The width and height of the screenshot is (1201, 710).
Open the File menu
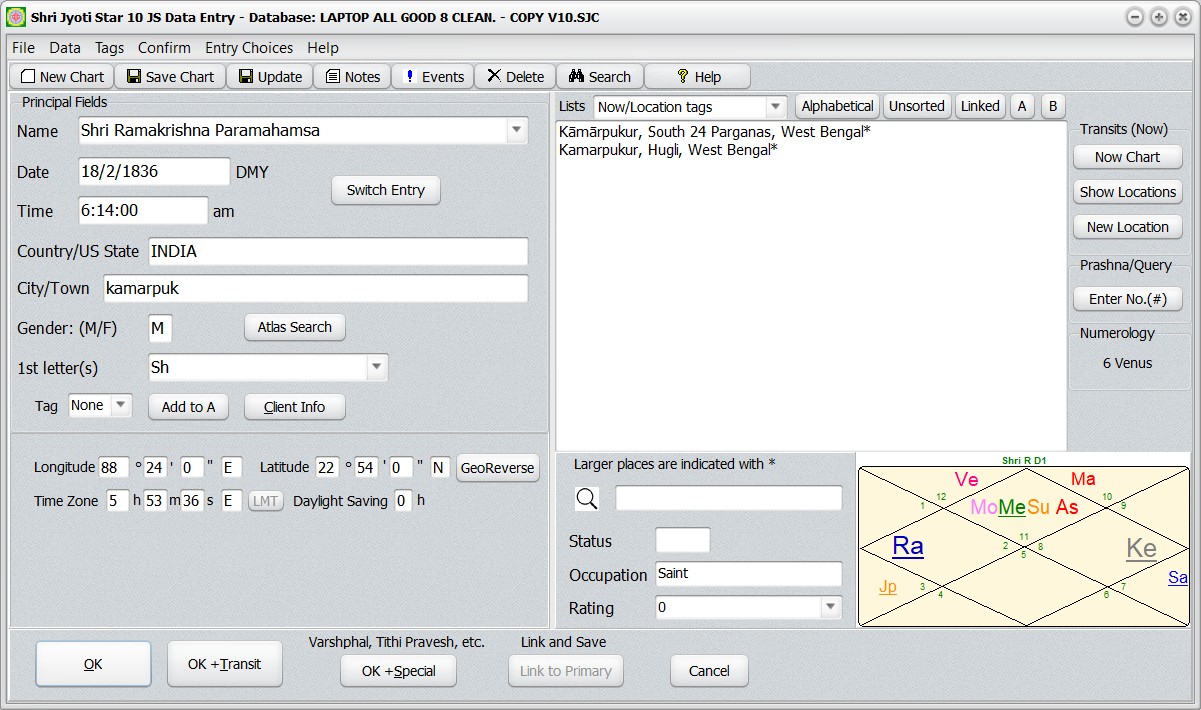[23, 47]
